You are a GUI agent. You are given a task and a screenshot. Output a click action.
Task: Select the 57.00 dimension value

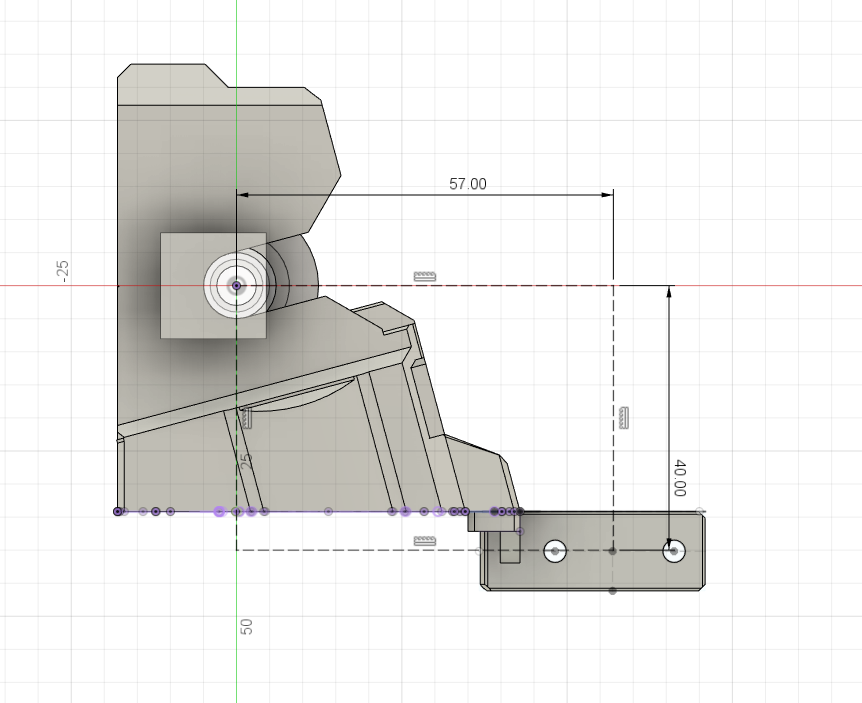470,183
